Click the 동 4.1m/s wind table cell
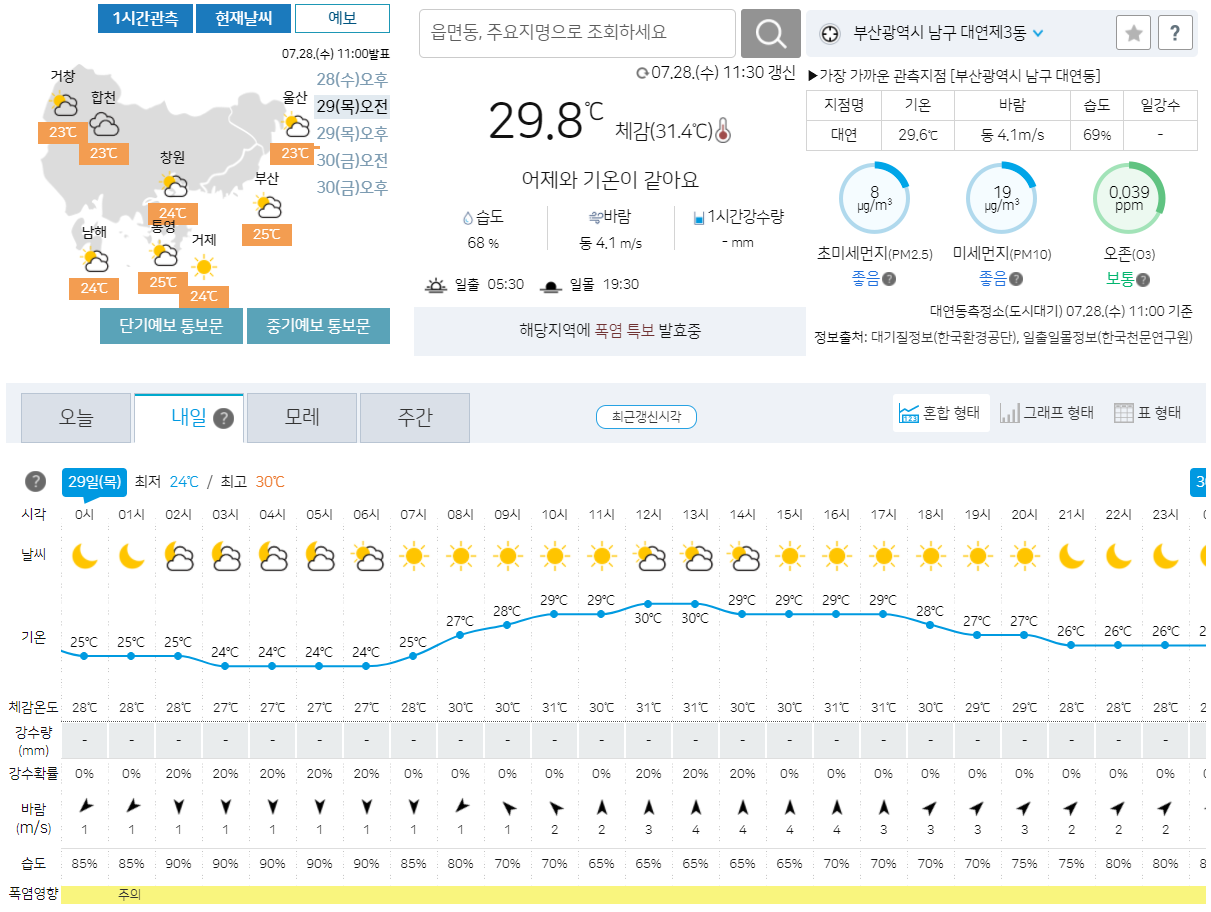The height and width of the screenshot is (912, 1211). tap(1012, 134)
